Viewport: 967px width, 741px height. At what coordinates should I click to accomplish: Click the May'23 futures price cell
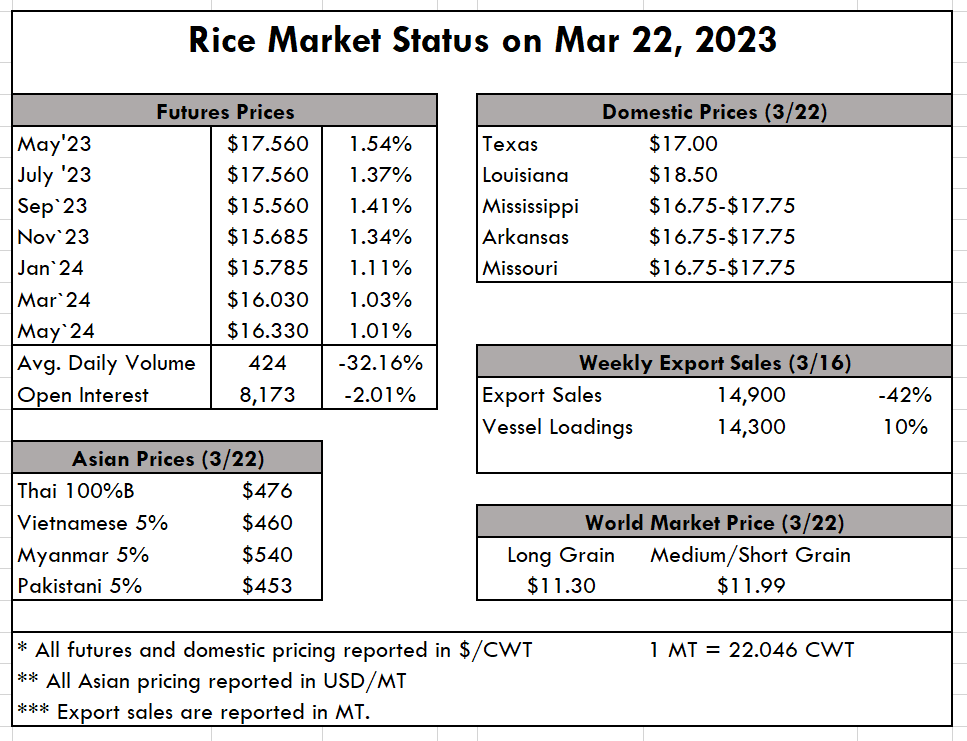click(x=267, y=143)
